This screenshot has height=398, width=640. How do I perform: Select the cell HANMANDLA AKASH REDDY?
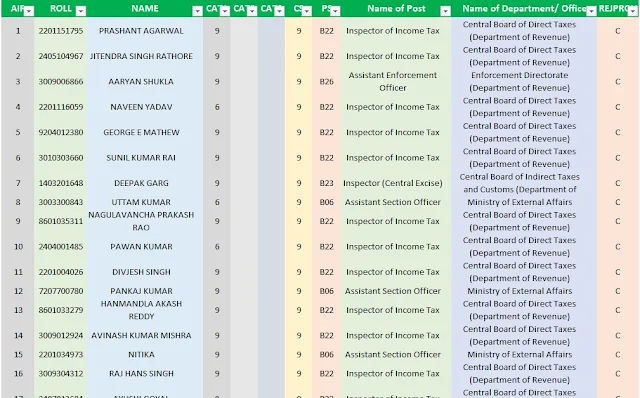coord(141,310)
